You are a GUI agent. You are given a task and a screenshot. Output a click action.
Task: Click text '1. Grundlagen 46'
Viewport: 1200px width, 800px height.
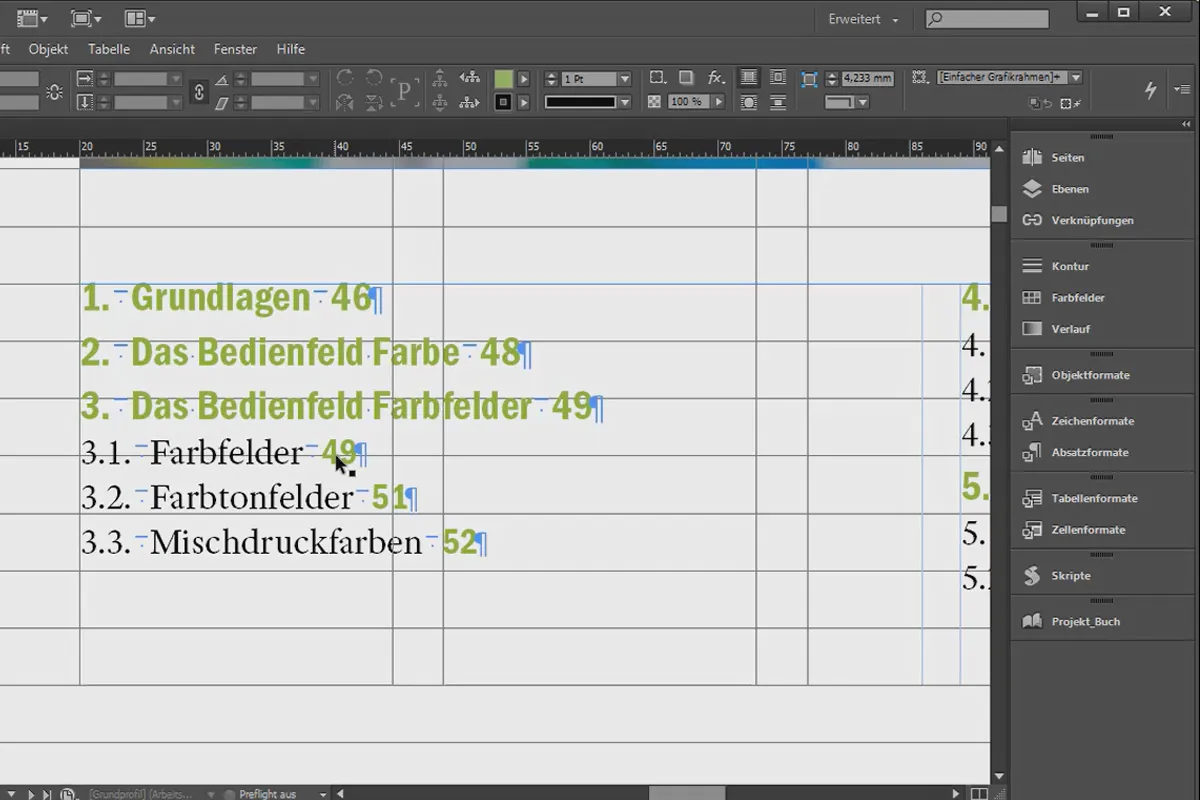click(x=226, y=298)
